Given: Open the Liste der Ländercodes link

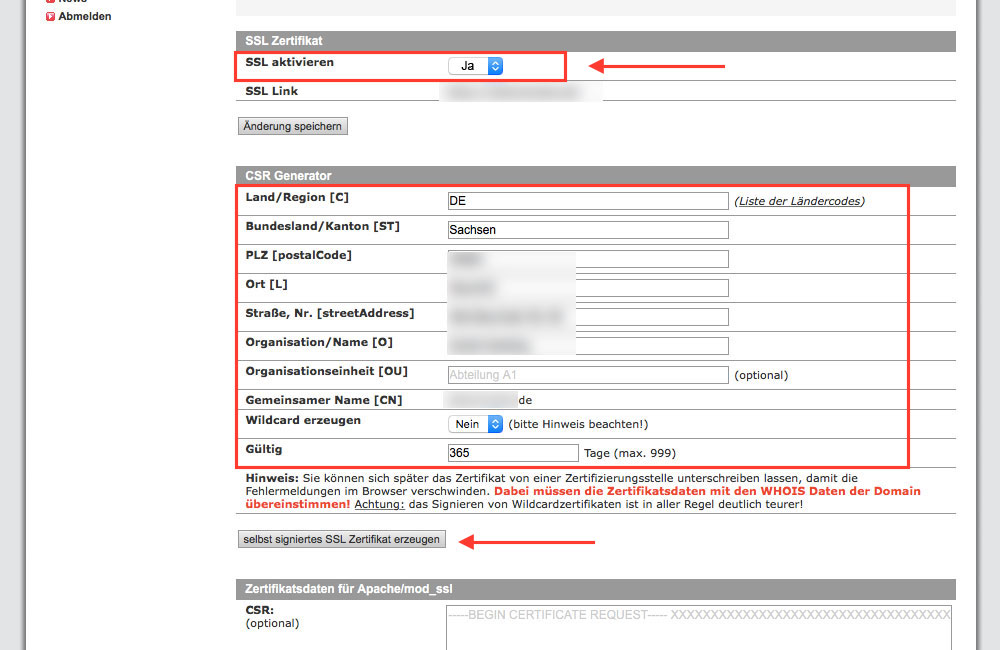Looking at the screenshot, I should 800,201.
